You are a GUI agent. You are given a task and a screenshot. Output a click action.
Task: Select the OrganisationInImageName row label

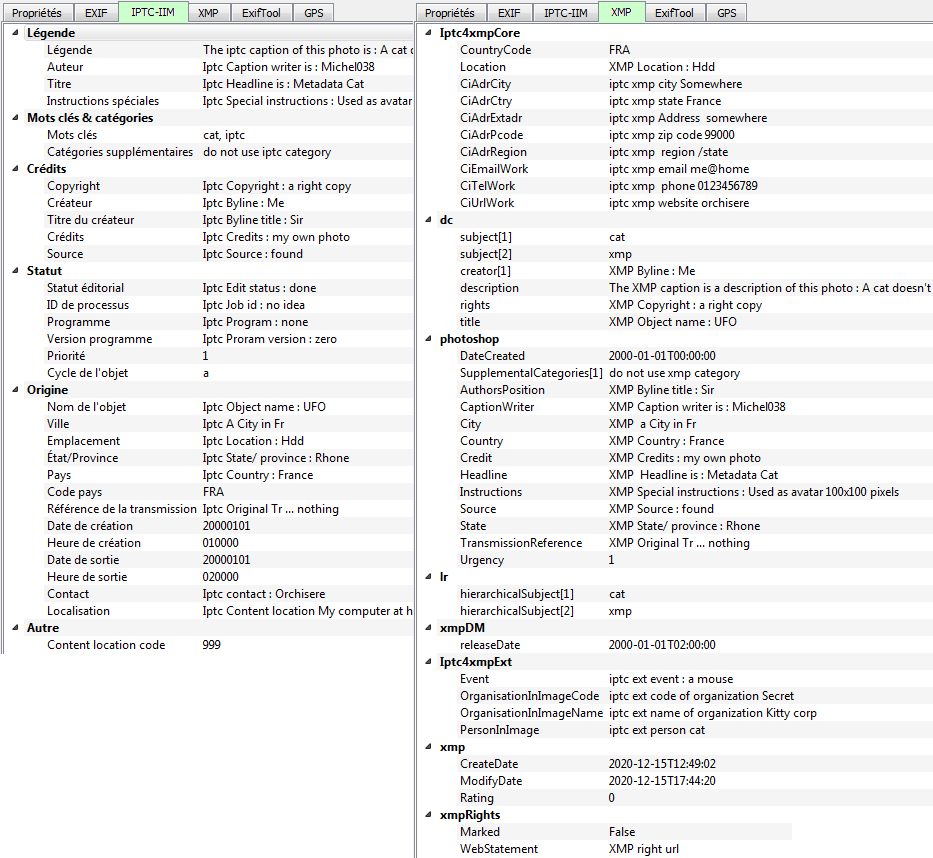click(x=531, y=713)
